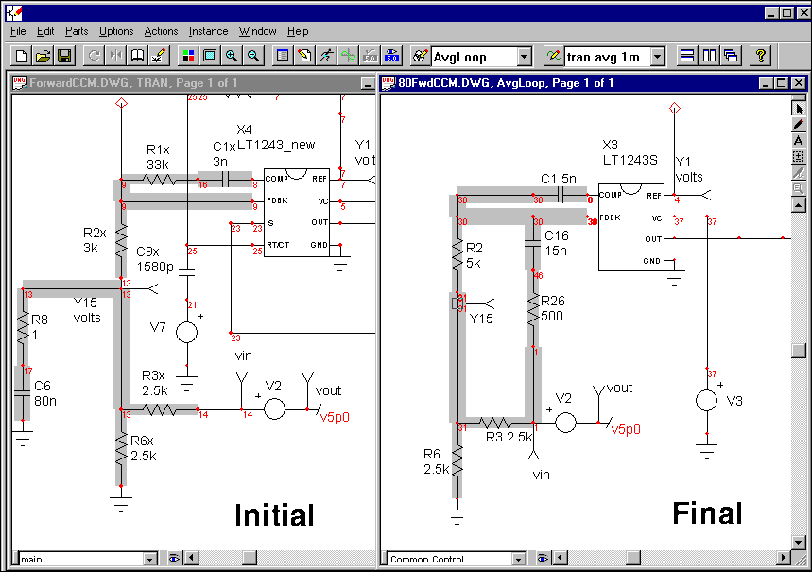Image resolution: width=812 pixels, height=572 pixels.
Task: Open the Actions menu
Action: click(161, 31)
